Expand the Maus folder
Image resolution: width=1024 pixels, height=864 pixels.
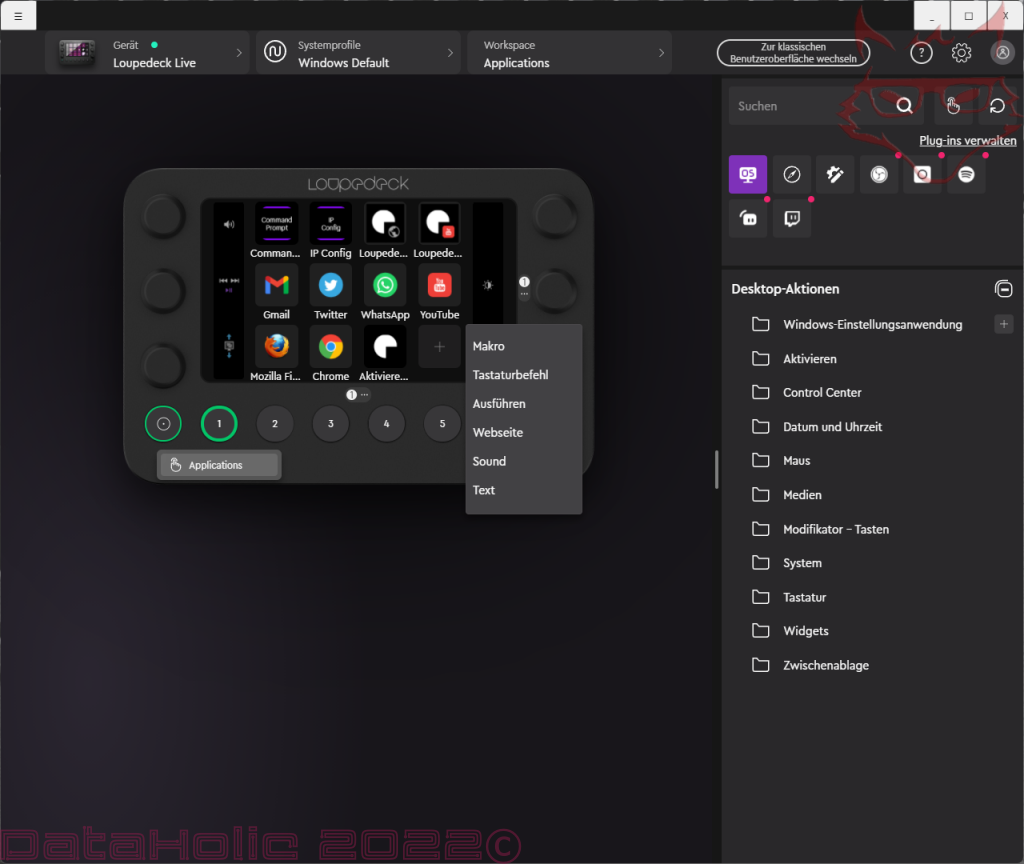coord(781,460)
